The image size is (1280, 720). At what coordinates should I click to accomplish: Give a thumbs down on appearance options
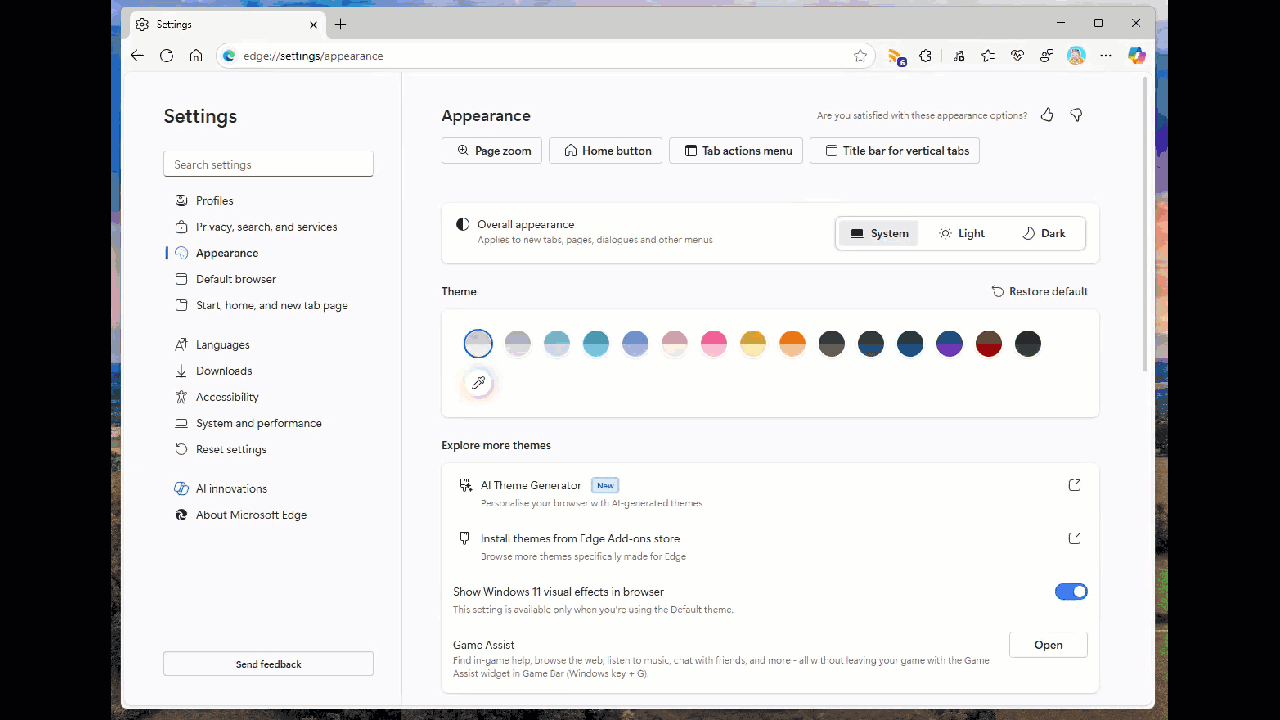(x=1076, y=115)
